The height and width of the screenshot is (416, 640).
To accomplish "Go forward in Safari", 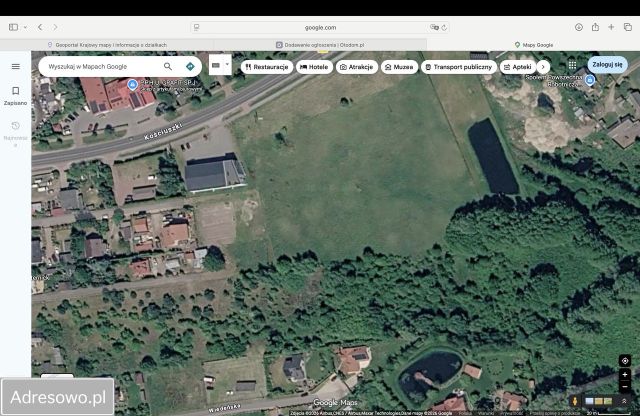I will coord(55,27).
